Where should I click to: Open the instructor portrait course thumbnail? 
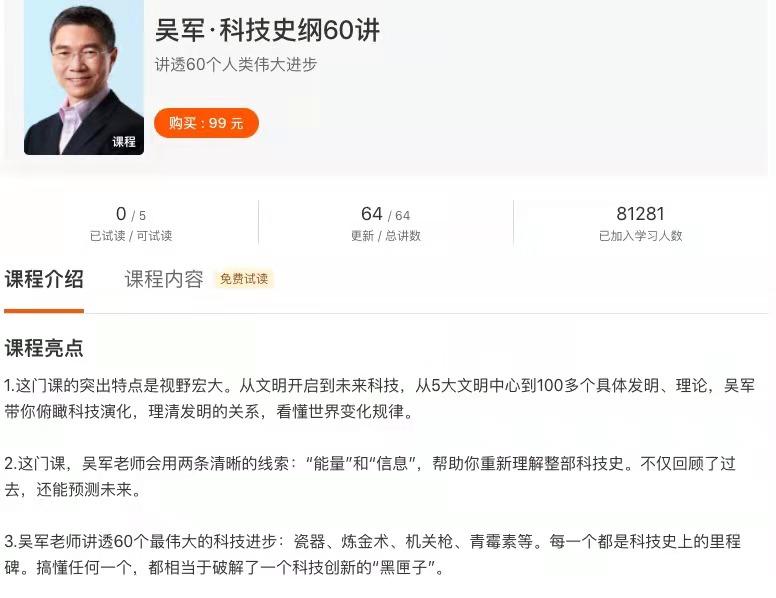pyautogui.click(x=84, y=77)
